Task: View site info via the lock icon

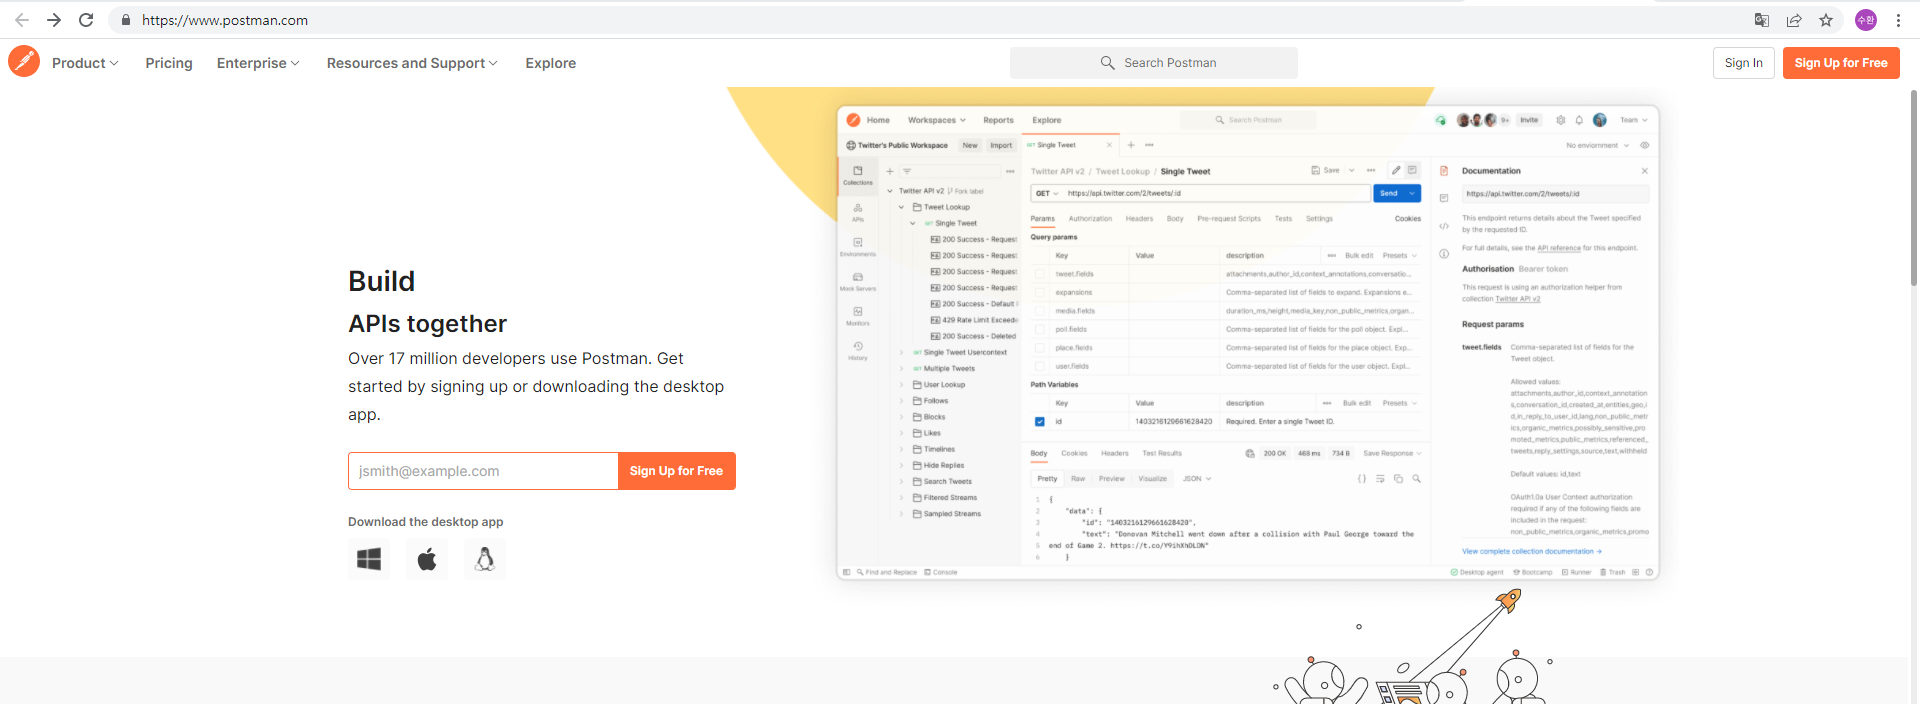Action: 126,20
